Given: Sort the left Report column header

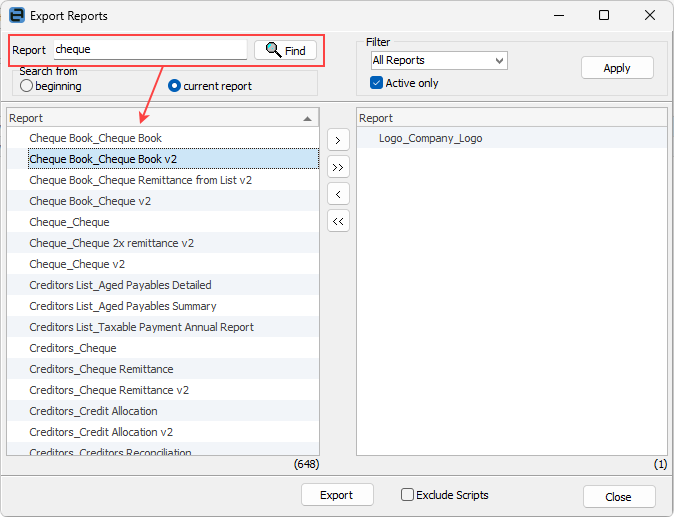Looking at the screenshot, I should point(162,118).
